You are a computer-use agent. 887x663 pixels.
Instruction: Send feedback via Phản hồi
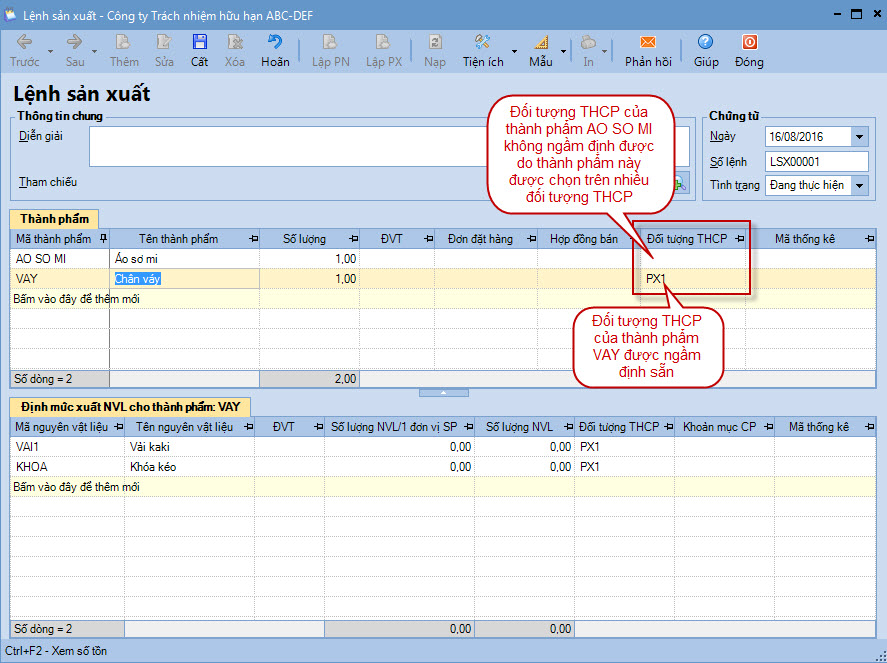click(x=648, y=50)
